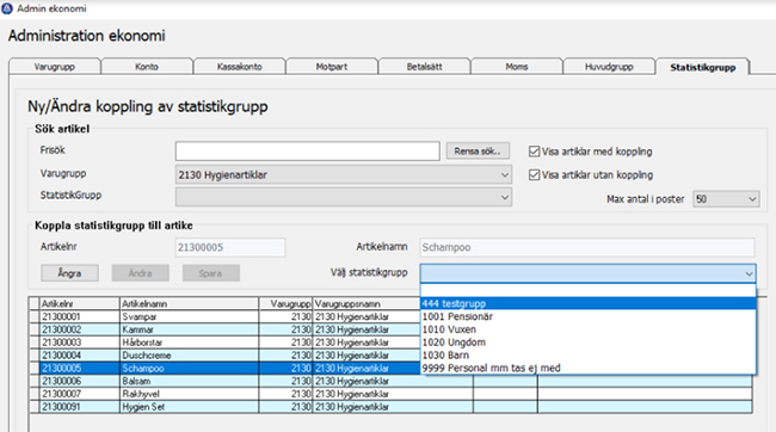
Task: Select the Kassakonto tab
Action: 240,66
